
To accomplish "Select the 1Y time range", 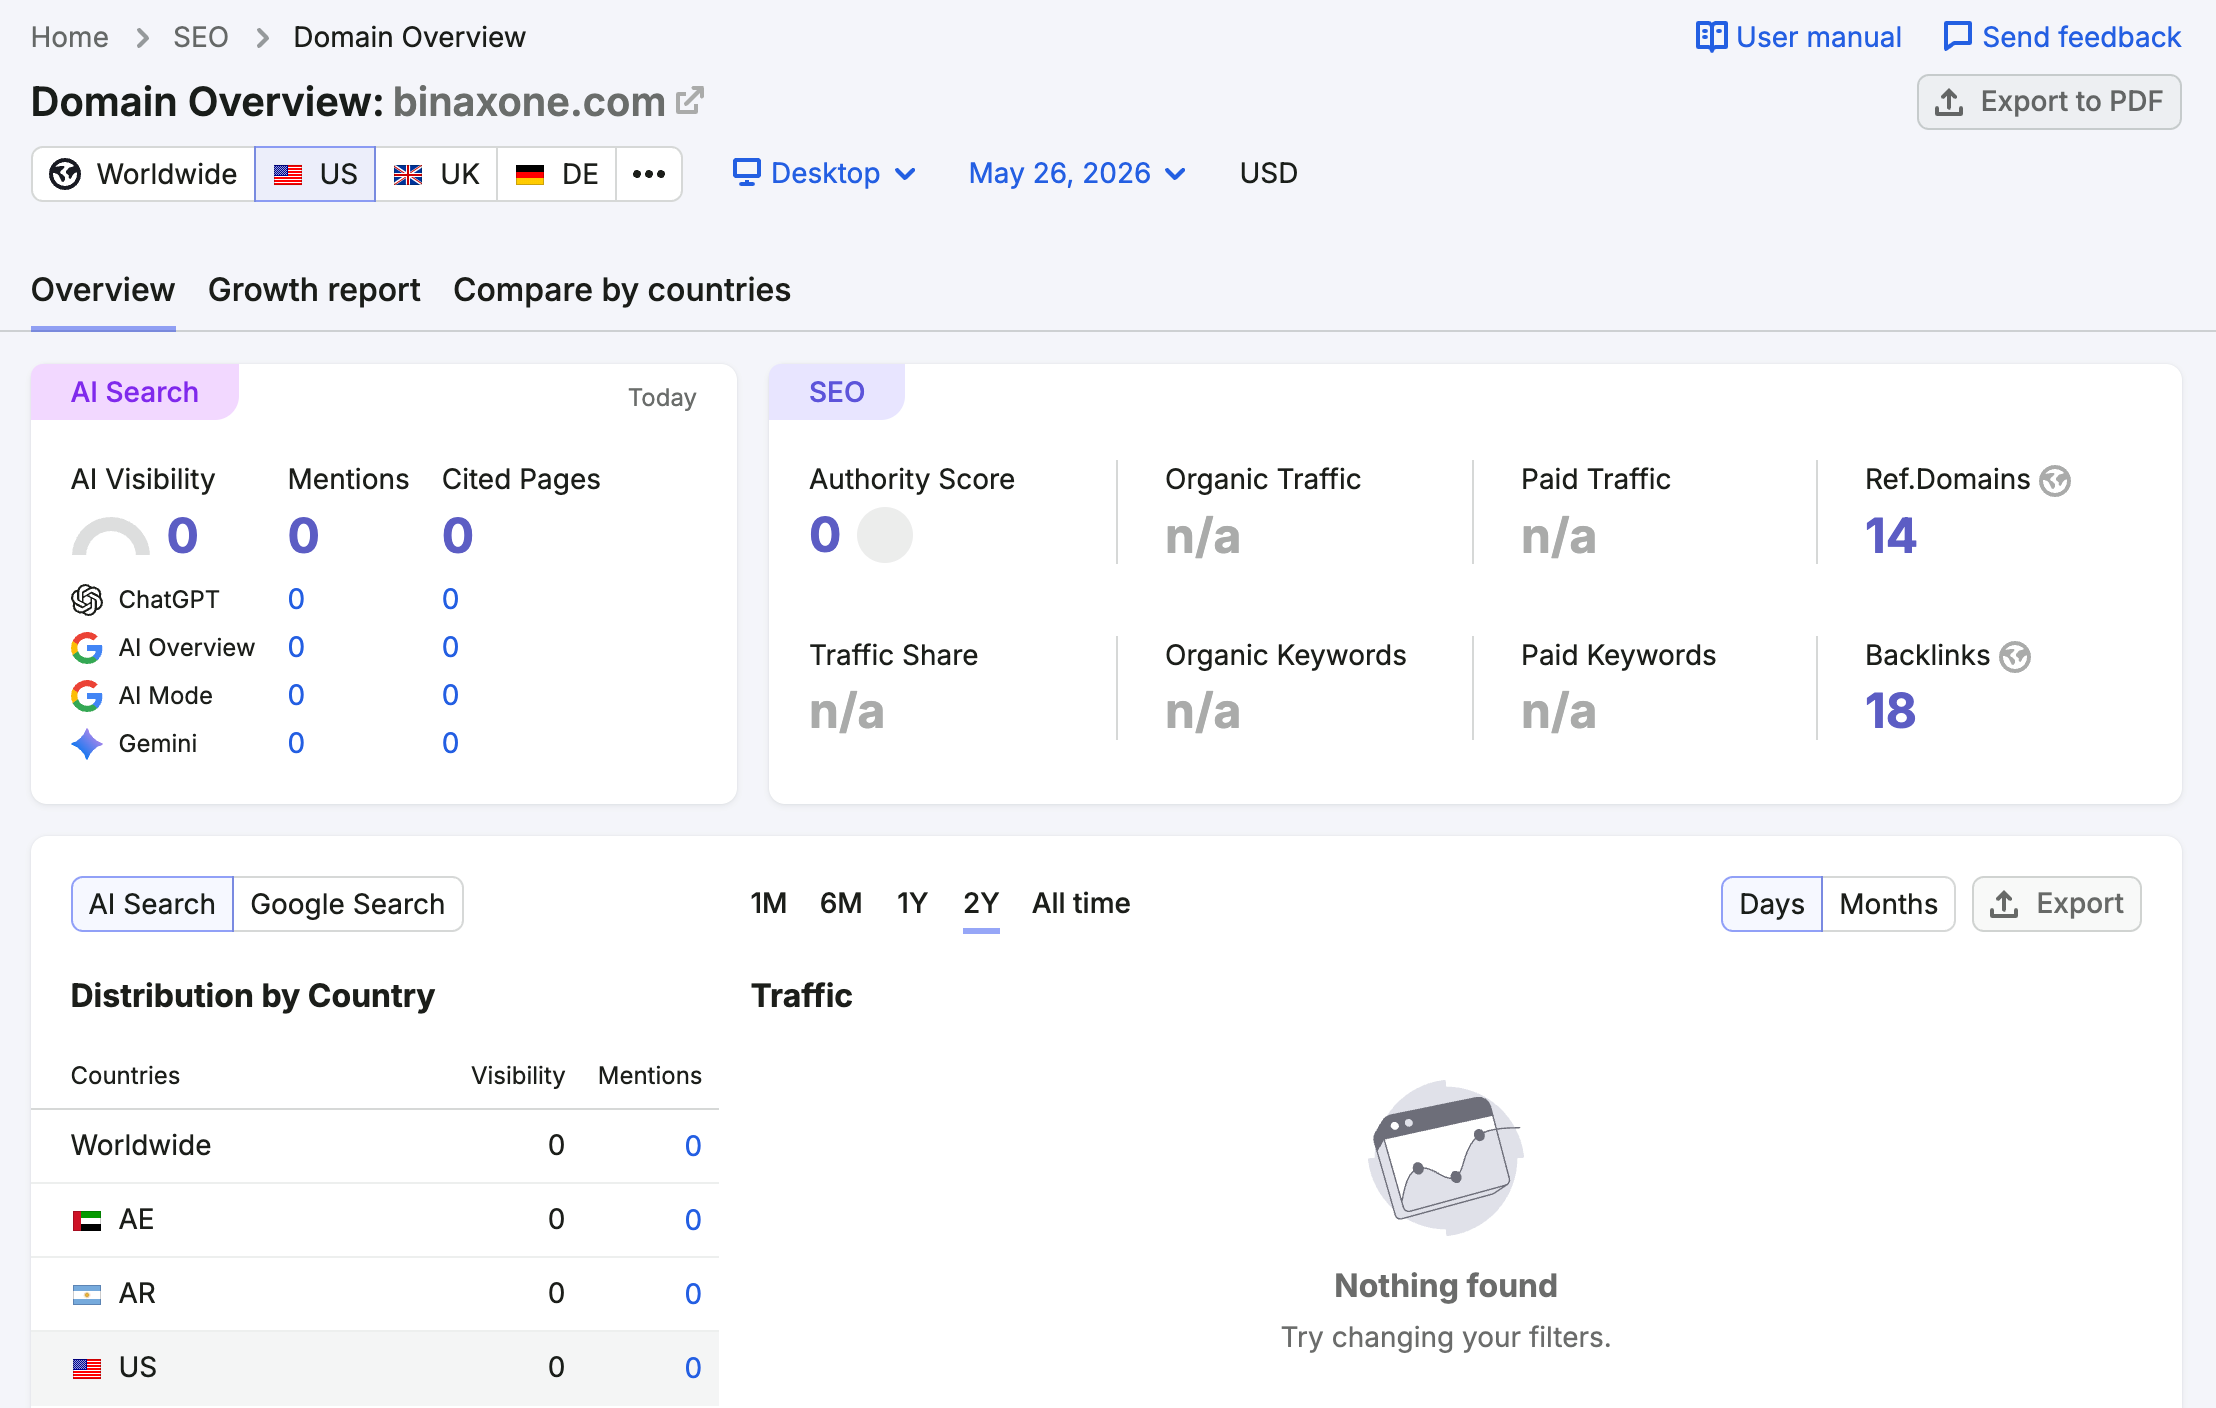I will 912,903.
